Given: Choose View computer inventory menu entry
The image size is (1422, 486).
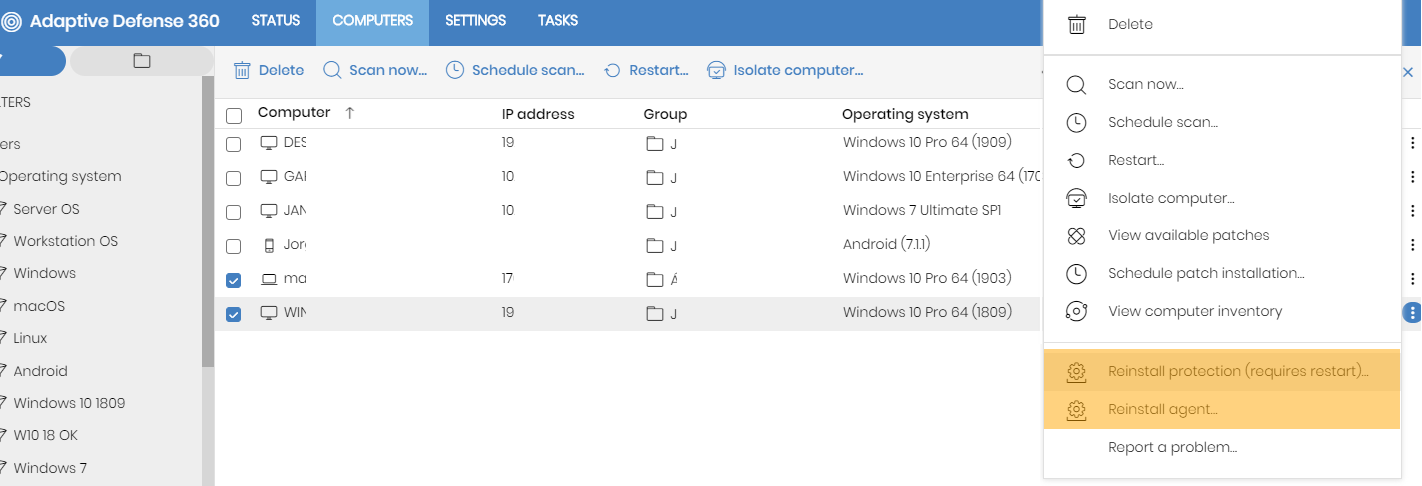Looking at the screenshot, I should [1221, 311].
